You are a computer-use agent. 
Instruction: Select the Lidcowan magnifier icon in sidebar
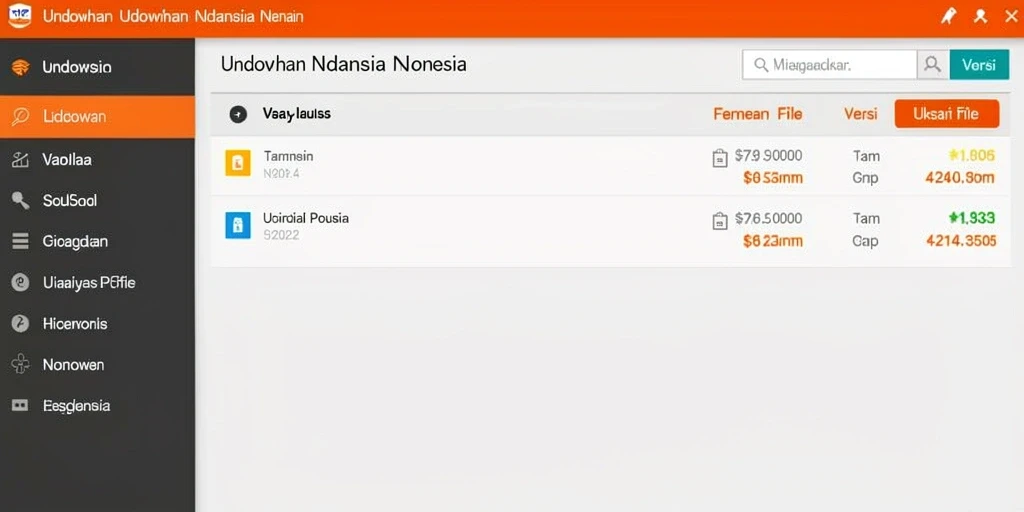point(20,117)
